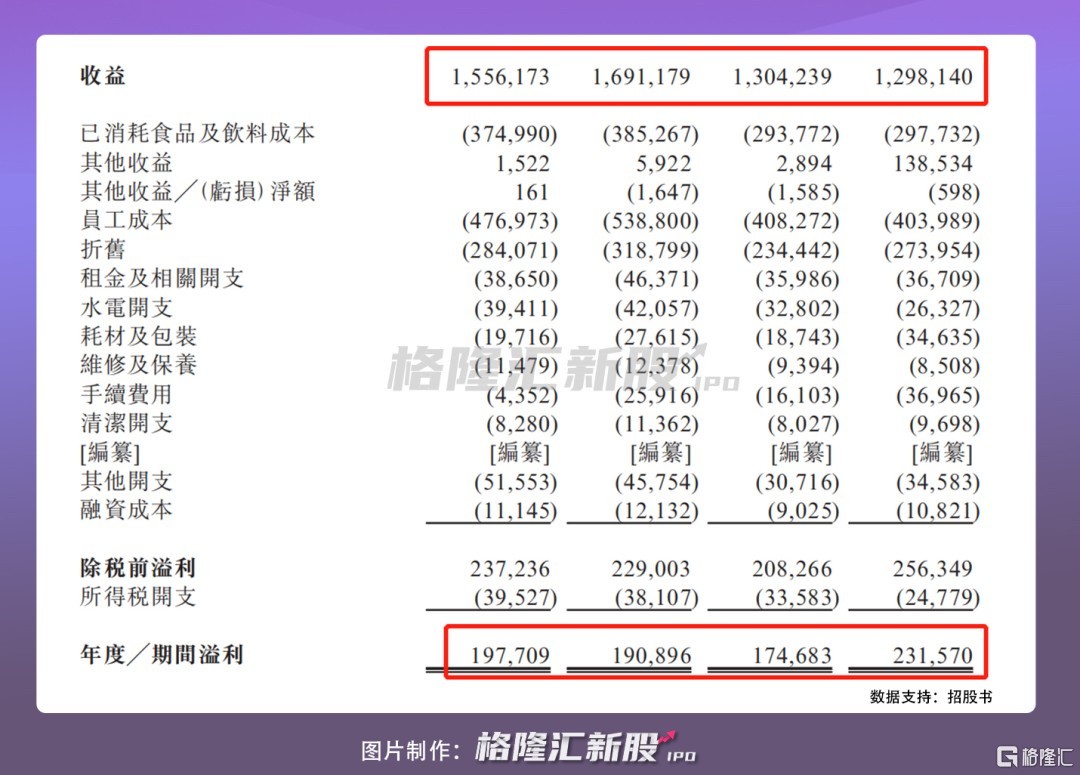Image resolution: width=1080 pixels, height=775 pixels.
Task: Select the 員工成本 row label
Action: pyautogui.click(x=126, y=220)
